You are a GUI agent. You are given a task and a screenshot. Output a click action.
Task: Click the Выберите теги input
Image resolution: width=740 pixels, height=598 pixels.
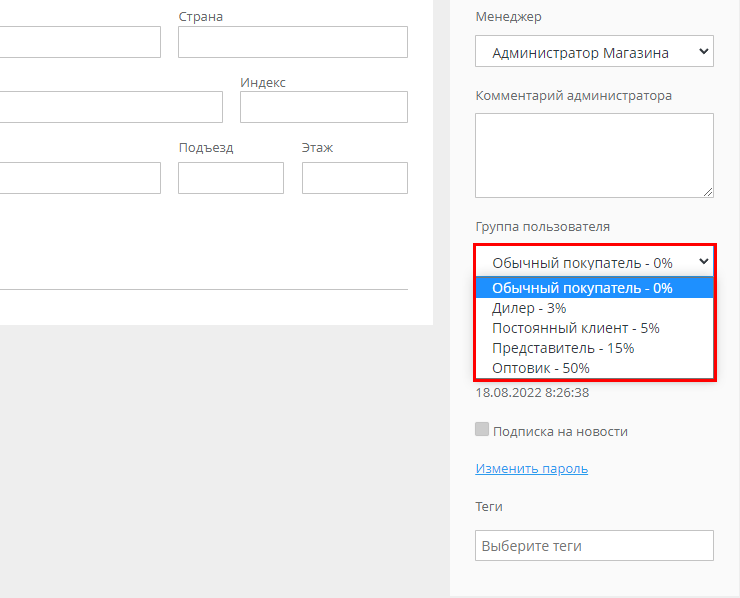594,546
